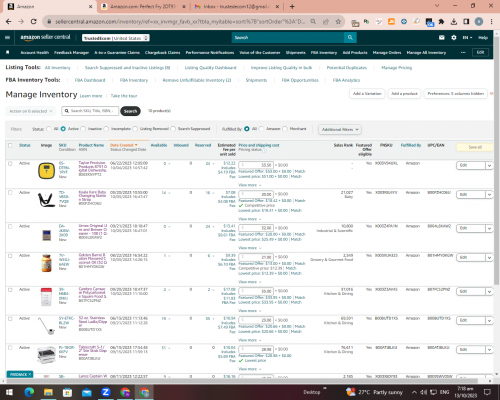Tick the select-all checkbox in the table header

10,145
